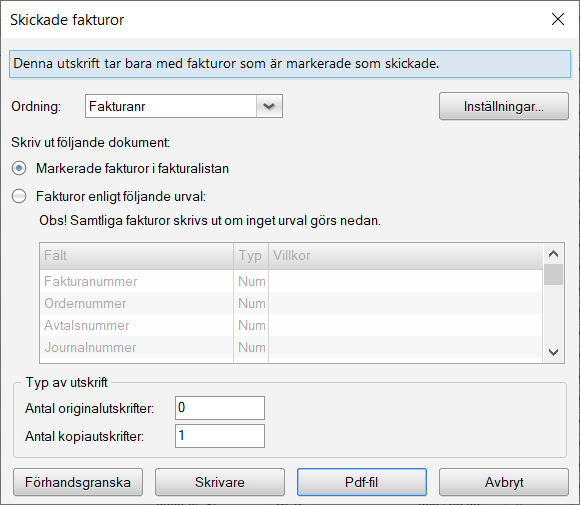Viewport: 580px width, 505px height.
Task: Select the Avtalsnummer row
Action: tap(291, 325)
